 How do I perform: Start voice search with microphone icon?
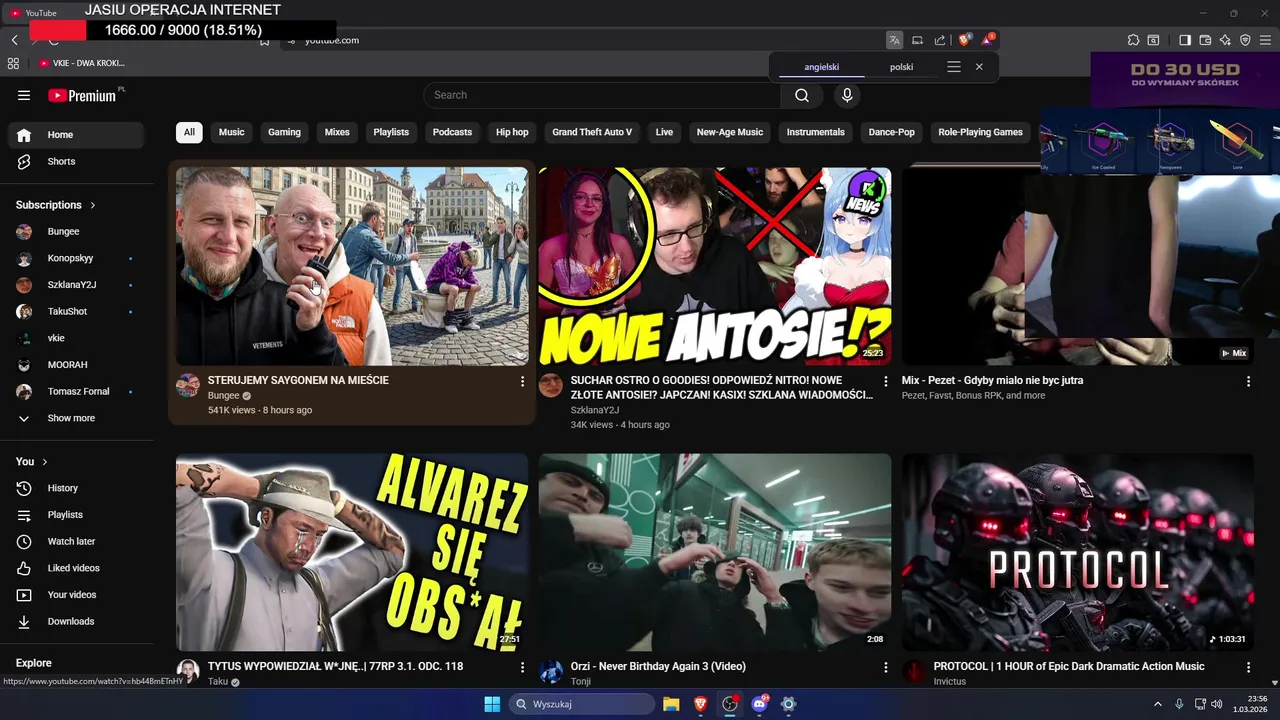(x=847, y=95)
